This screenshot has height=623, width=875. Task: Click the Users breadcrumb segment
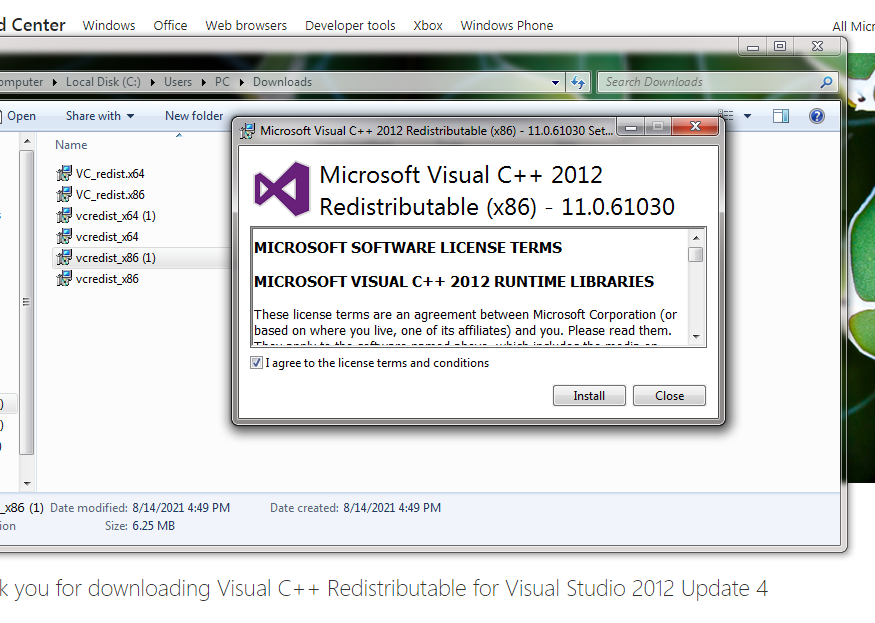(x=178, y=82)
